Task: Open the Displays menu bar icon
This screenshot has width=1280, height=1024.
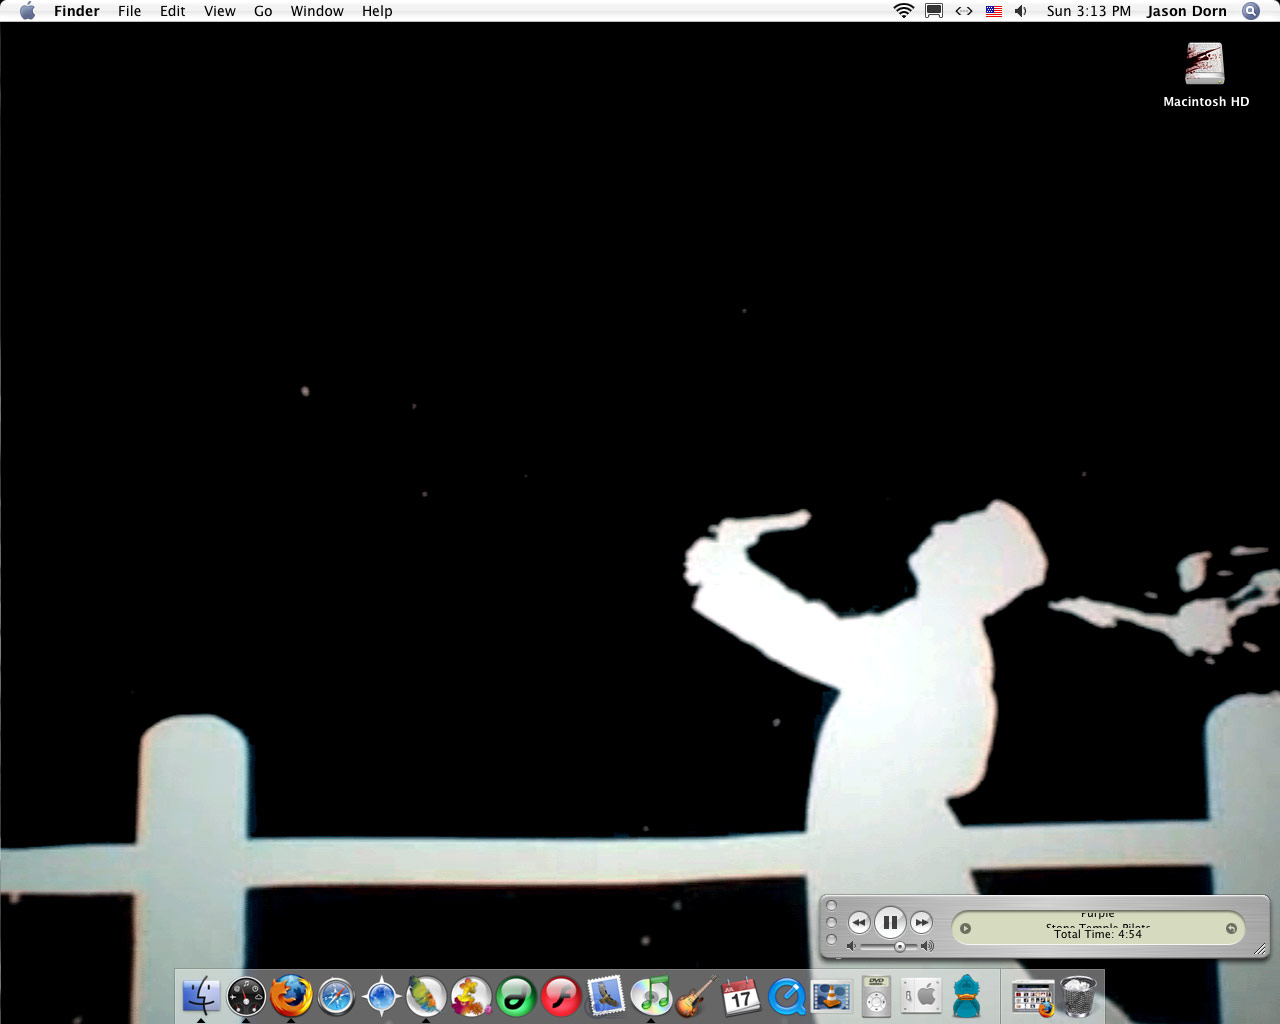Action: [x=934, y=11]
